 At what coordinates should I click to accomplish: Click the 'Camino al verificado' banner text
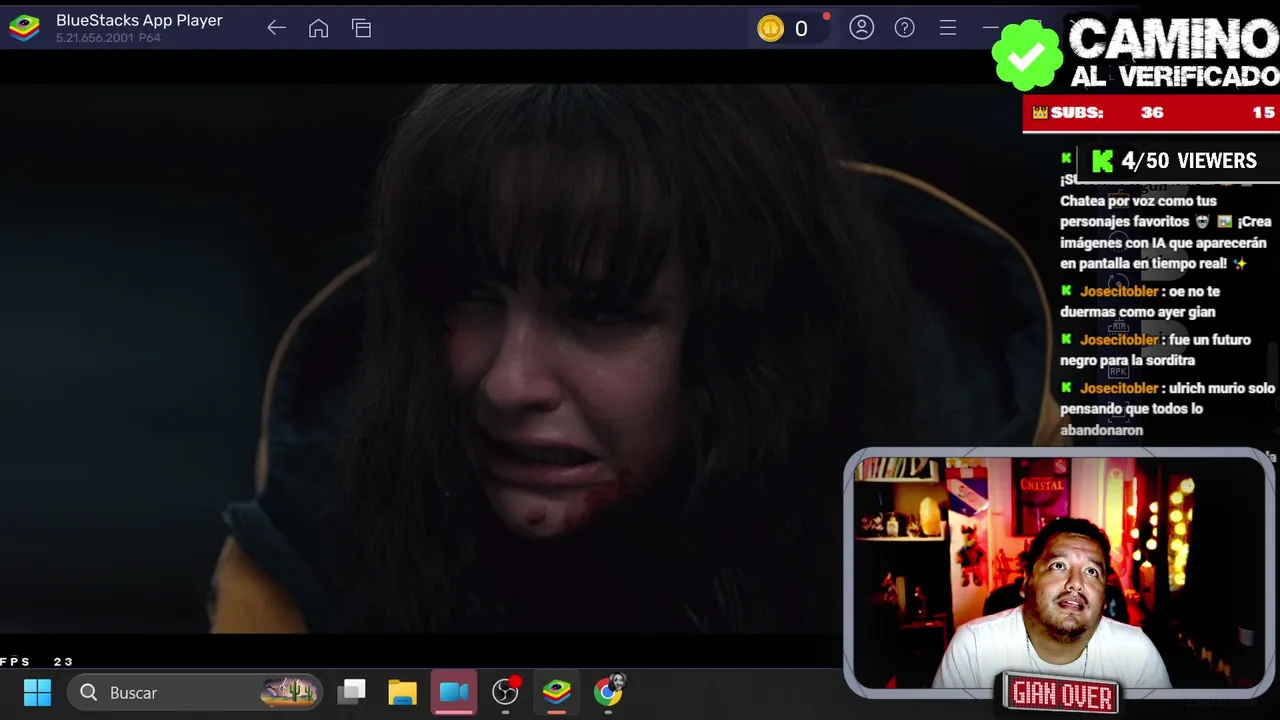pos(1174,53)
